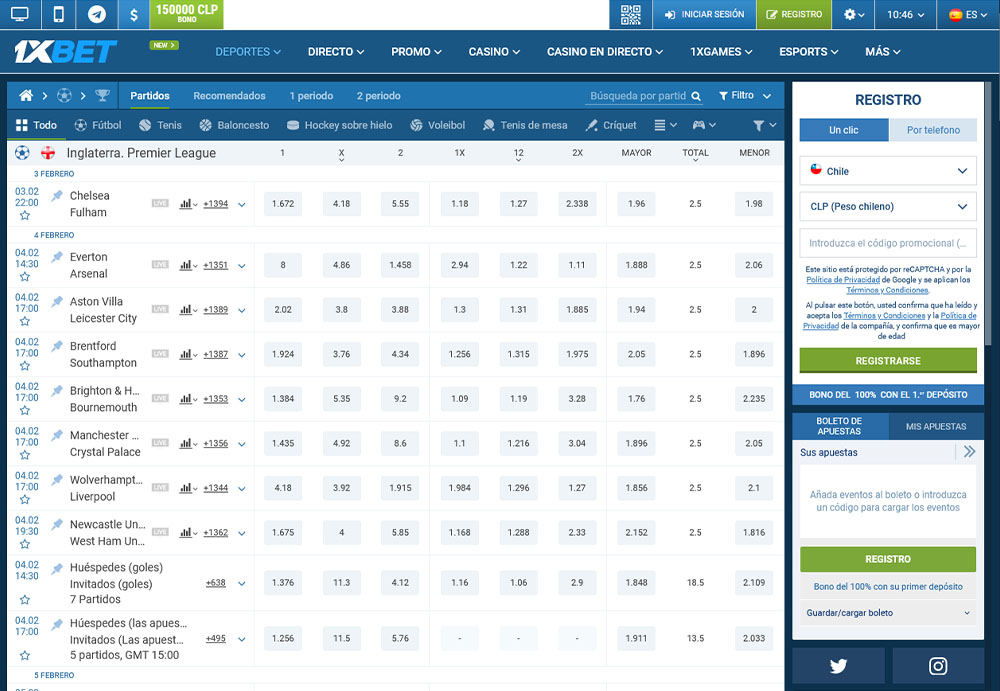Switch to the MIS APUESTAS tab
Image resolution: width=1000 pixels, height=691 pixels.
coord(936,426)
